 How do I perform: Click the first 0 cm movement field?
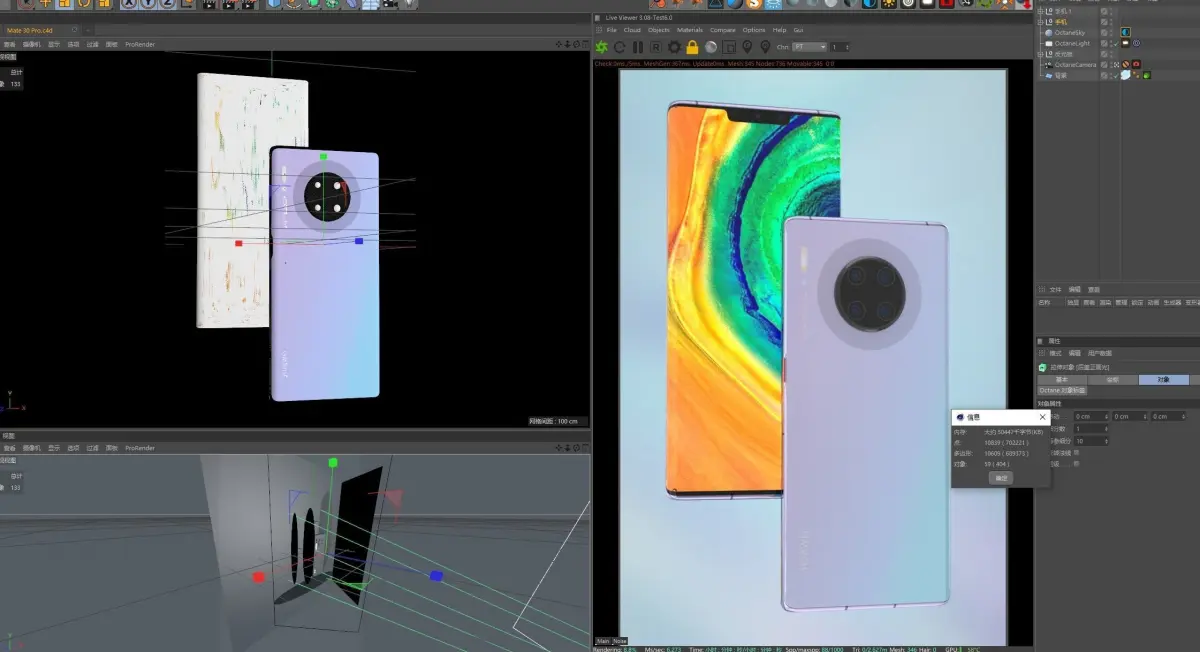click(x=1091, y=416)
